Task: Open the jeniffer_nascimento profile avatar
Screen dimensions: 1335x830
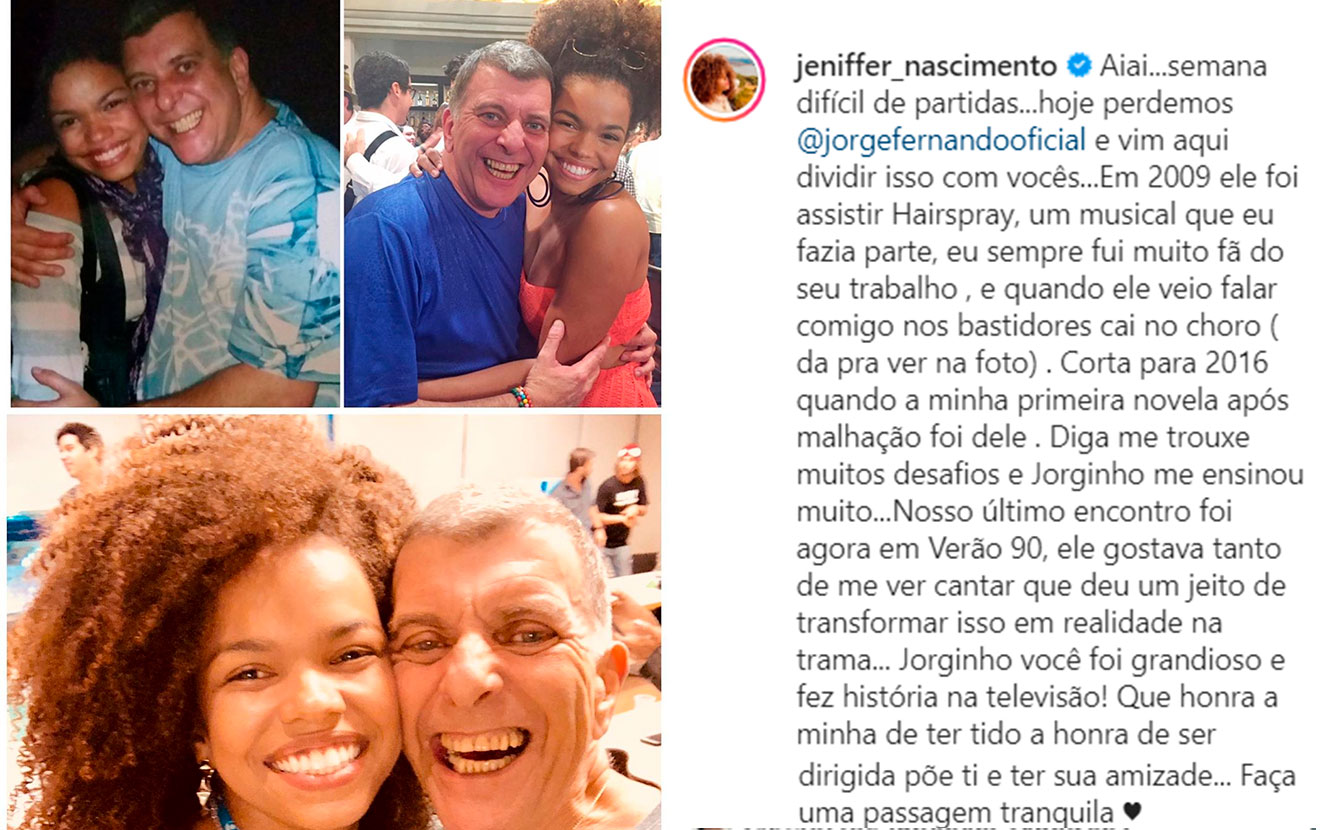Action: coord(724,80)
